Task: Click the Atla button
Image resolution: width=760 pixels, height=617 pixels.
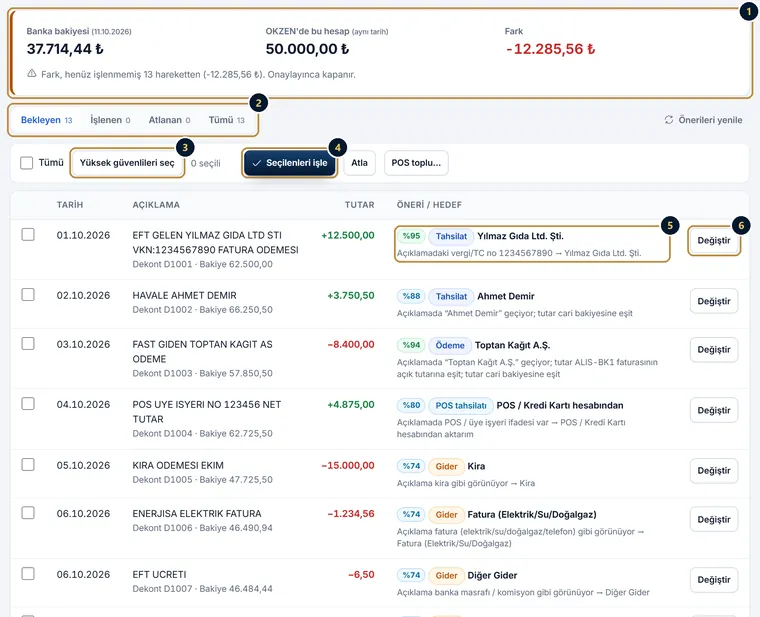Action: coord(359,163)
